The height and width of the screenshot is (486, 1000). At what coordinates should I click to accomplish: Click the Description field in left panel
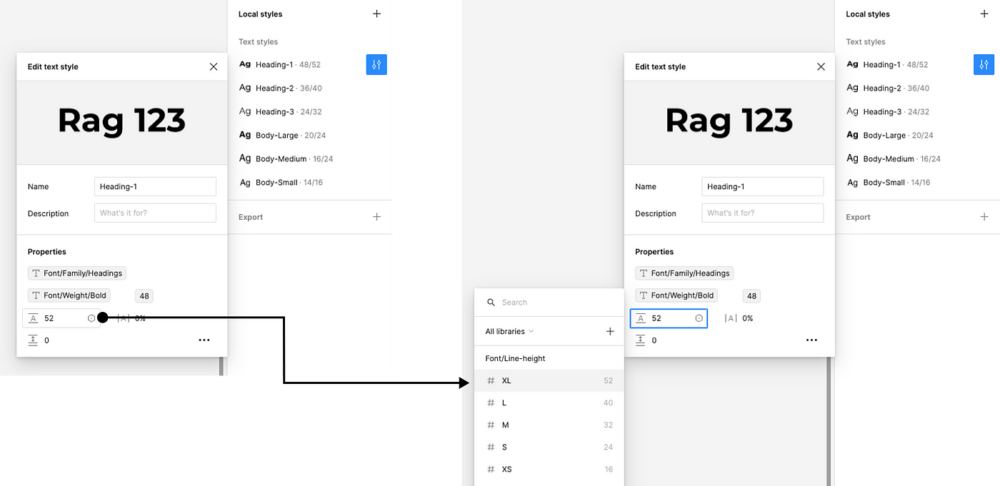[155, 213]
